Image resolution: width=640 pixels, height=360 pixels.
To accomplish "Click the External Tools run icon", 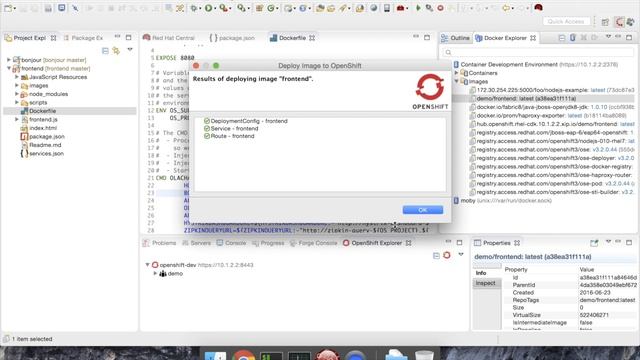I will (x=223, y=8).
